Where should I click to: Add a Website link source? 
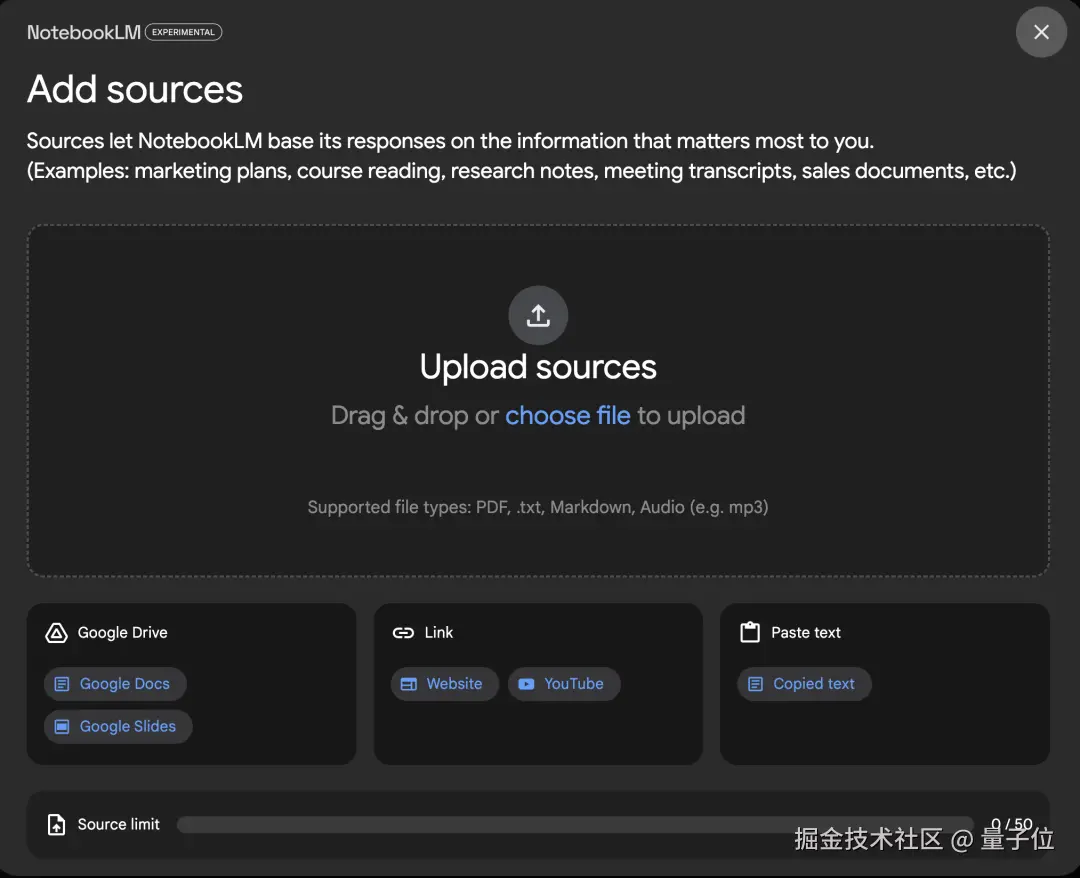tap(444, 684)
